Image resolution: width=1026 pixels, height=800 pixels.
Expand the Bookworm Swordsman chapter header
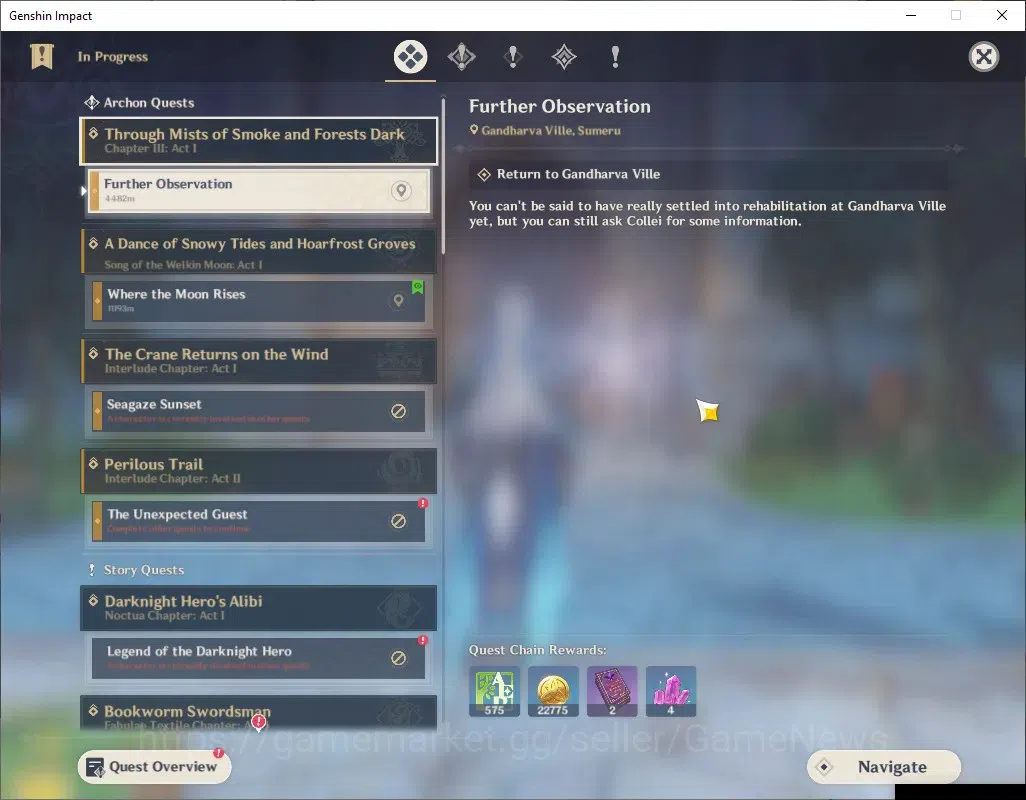point(258,713)
